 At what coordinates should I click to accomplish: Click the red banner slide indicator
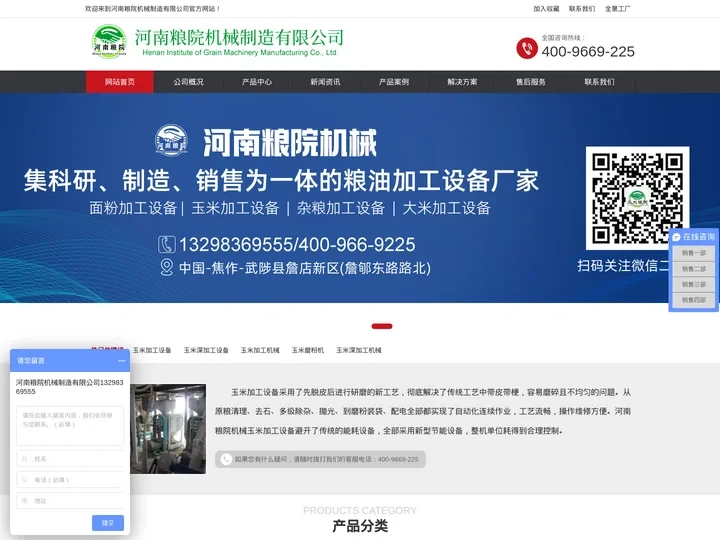click(x=382, y=326)
